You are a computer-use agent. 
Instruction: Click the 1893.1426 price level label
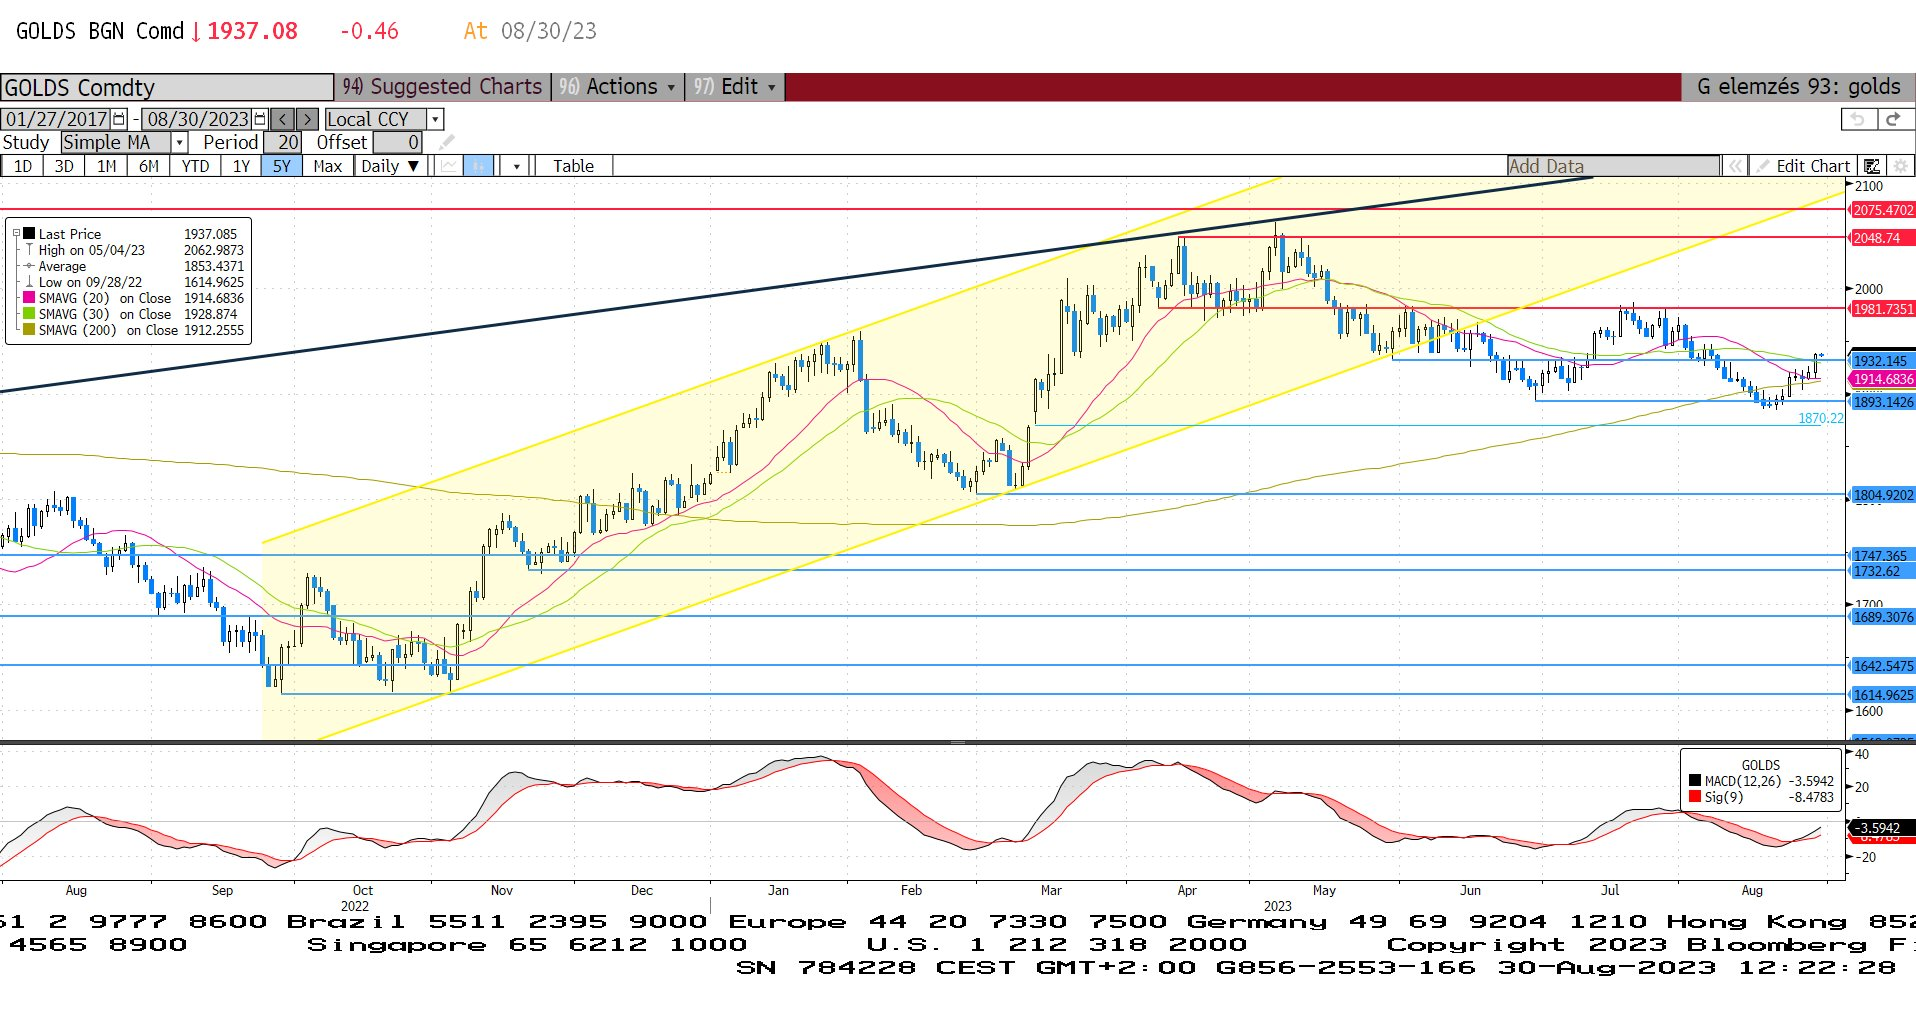1883,402
